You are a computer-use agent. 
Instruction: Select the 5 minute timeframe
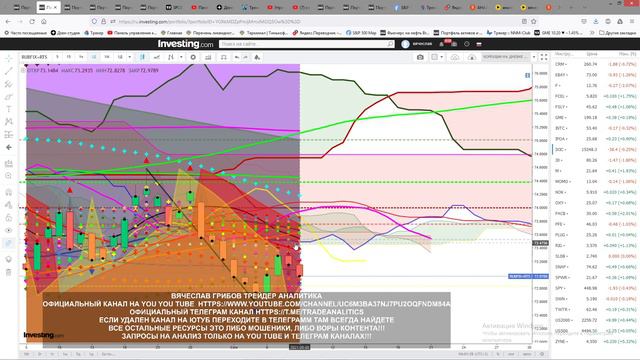pyautogui.click(x=57, y=57)
